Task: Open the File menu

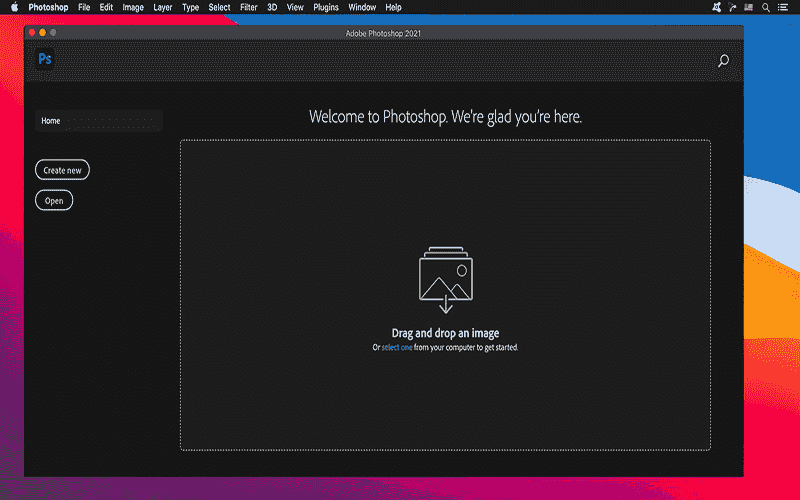Action: [x=84, y=7]
